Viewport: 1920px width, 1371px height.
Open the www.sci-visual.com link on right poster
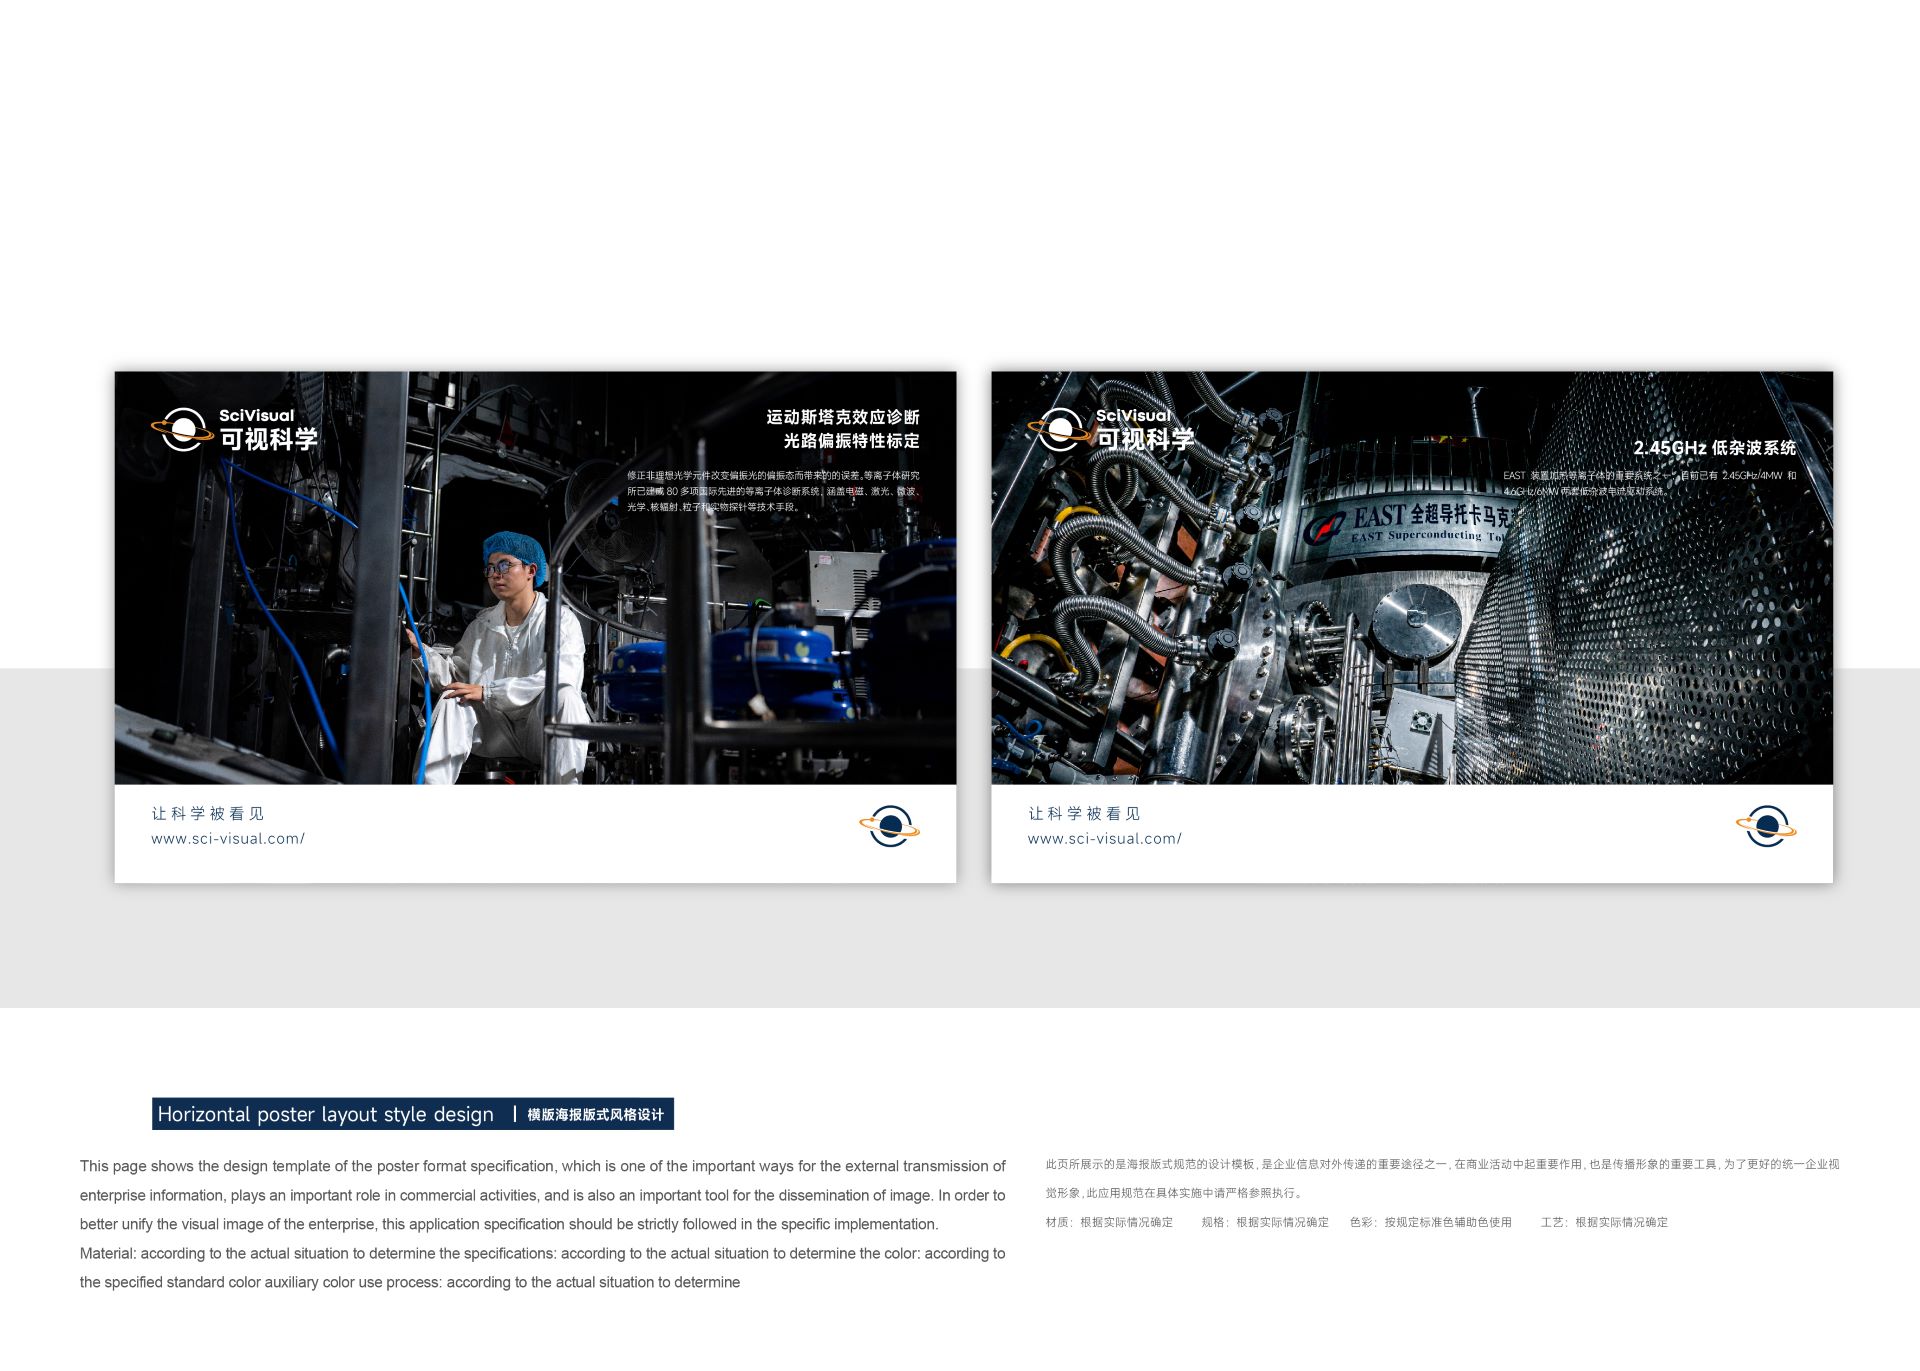(x=1104, y=839)
